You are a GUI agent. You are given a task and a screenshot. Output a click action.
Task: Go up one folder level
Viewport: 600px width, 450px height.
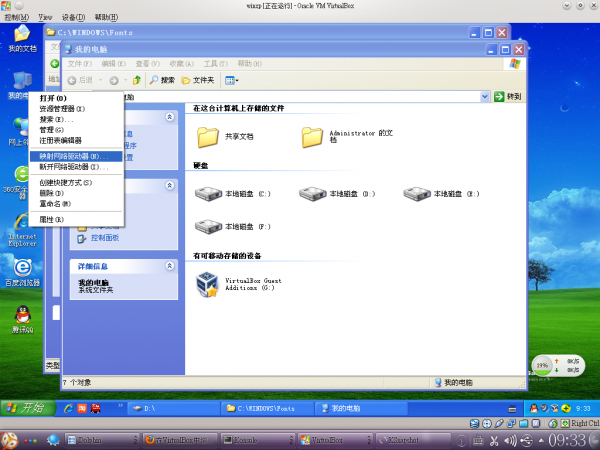137,80
